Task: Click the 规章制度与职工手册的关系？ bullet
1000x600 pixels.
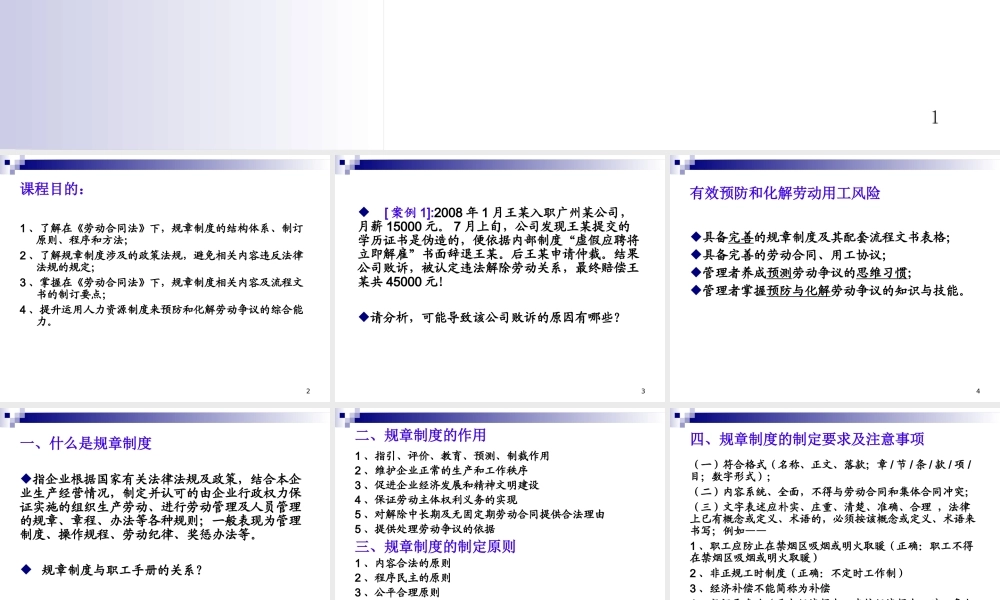Action: [x=112, y=570]
